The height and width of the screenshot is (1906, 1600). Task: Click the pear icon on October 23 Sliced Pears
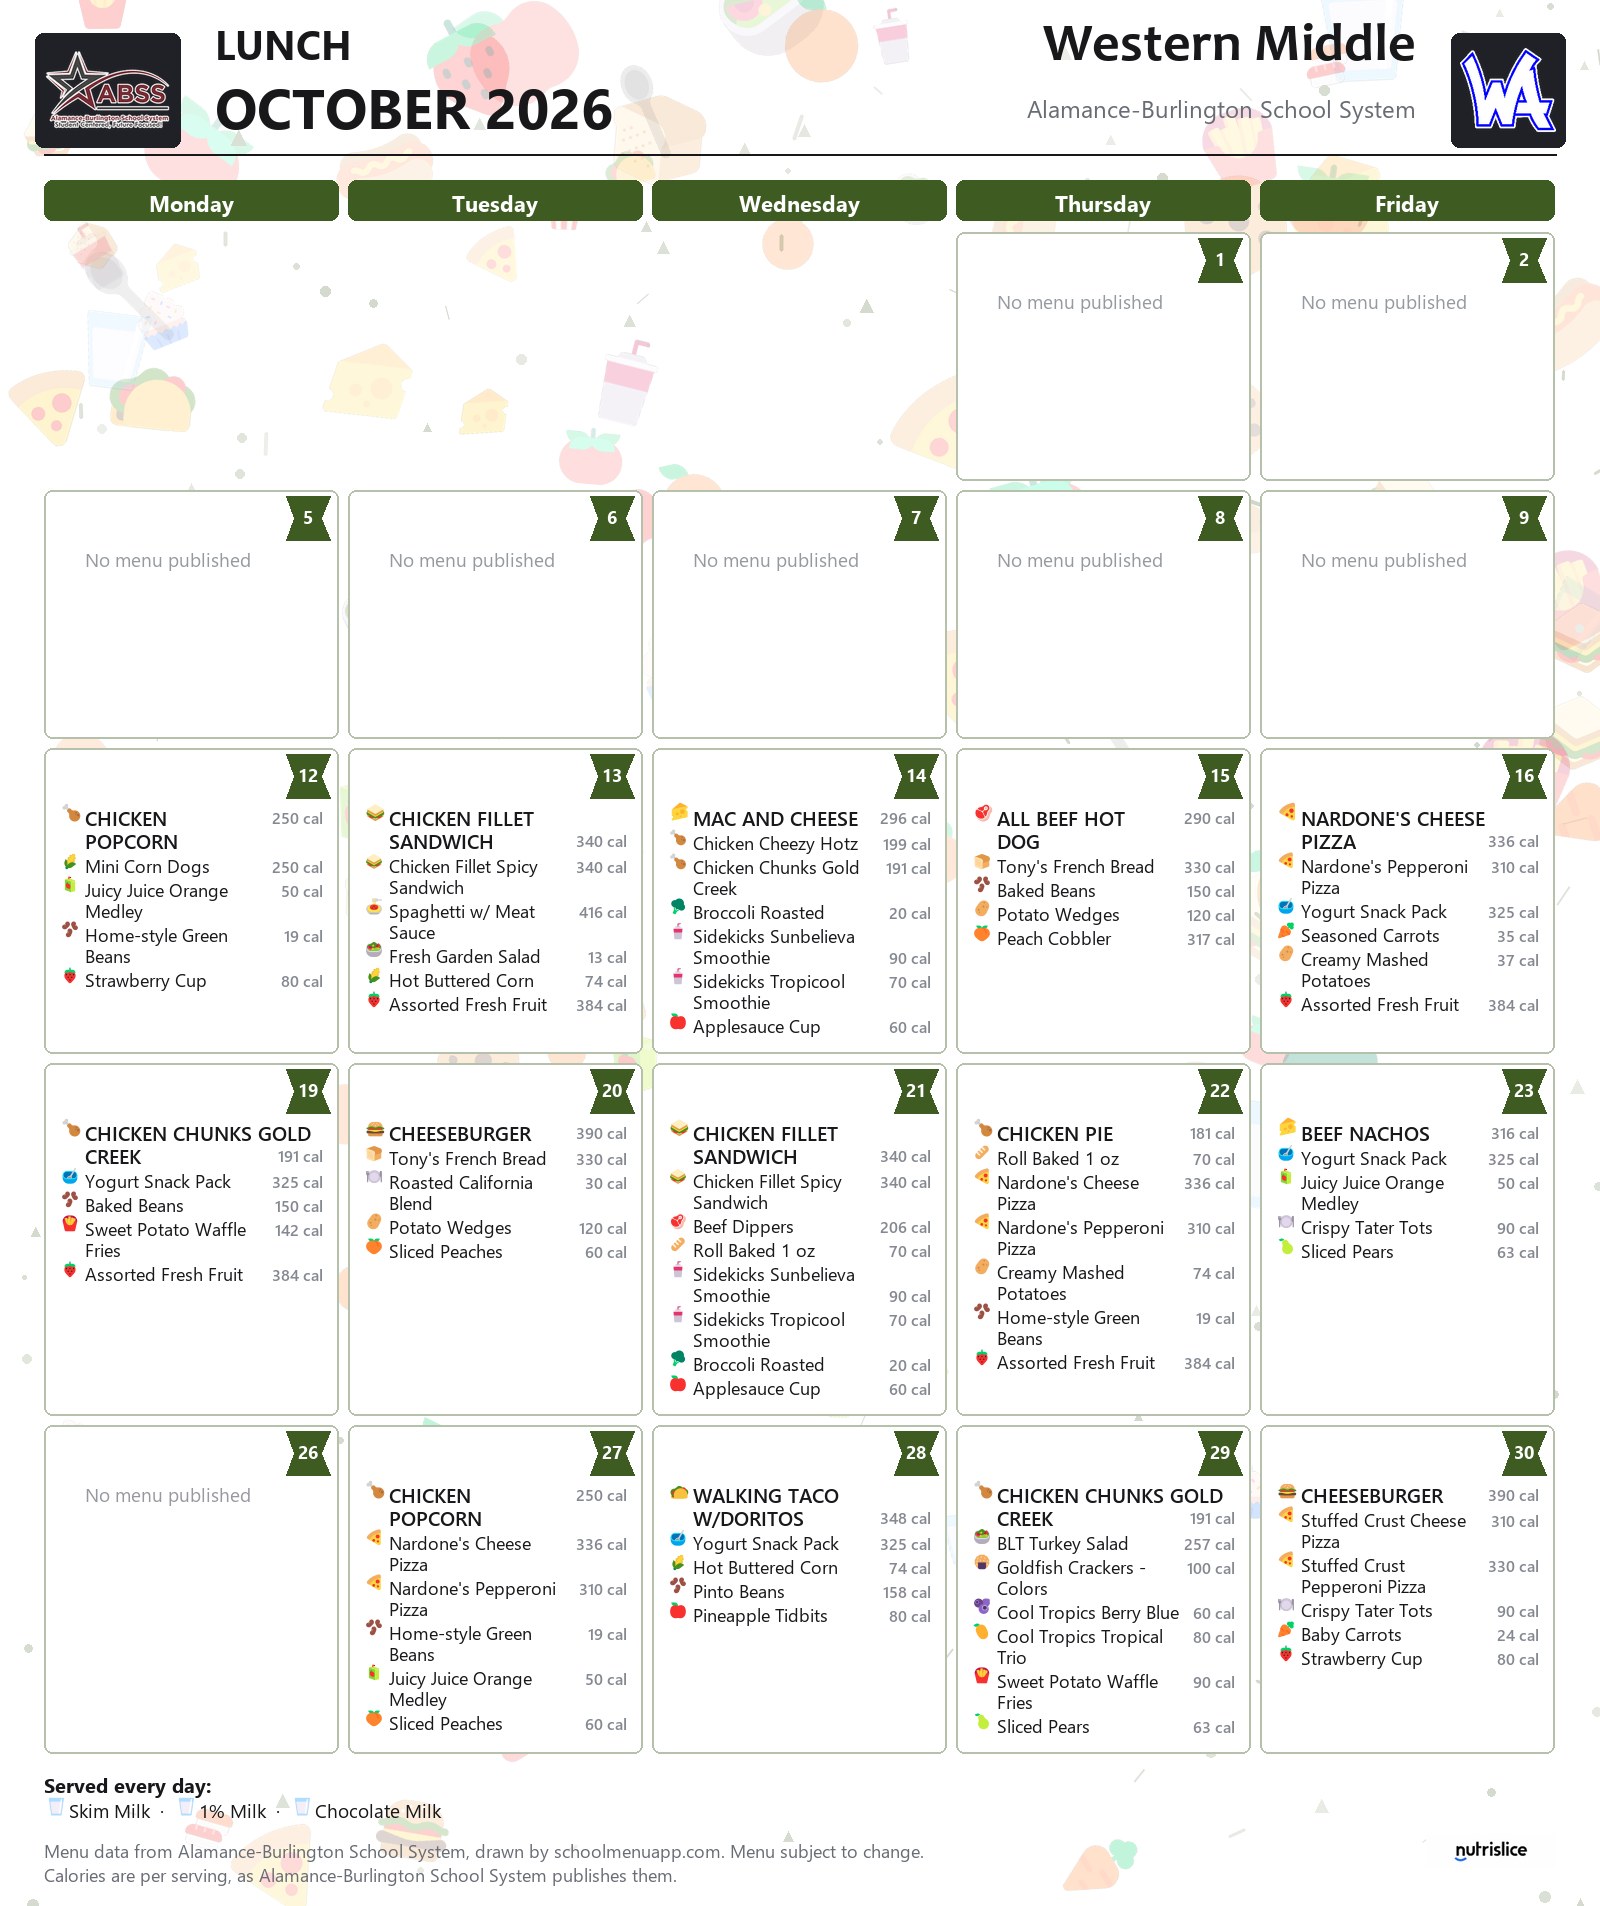click(x=1286, y=1247)
